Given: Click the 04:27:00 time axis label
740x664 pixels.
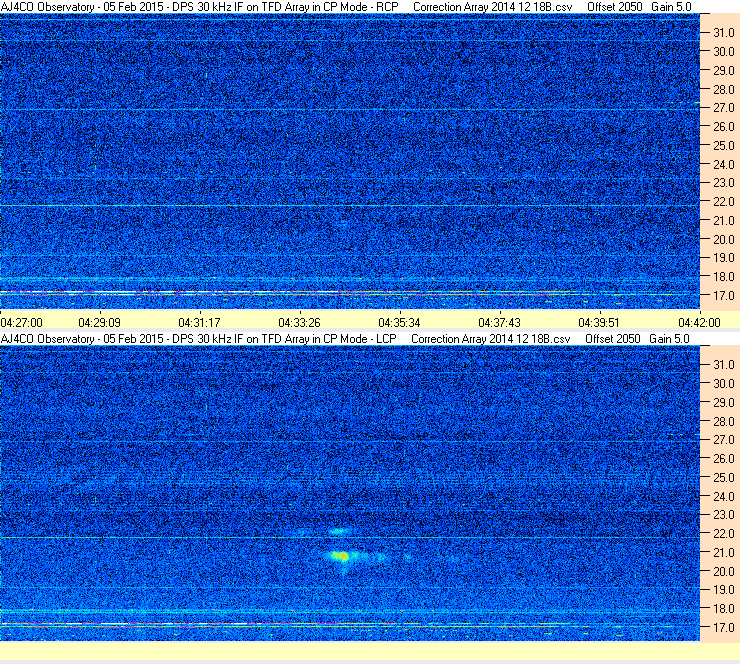Looking at the screenshot, I should [21, 323].
